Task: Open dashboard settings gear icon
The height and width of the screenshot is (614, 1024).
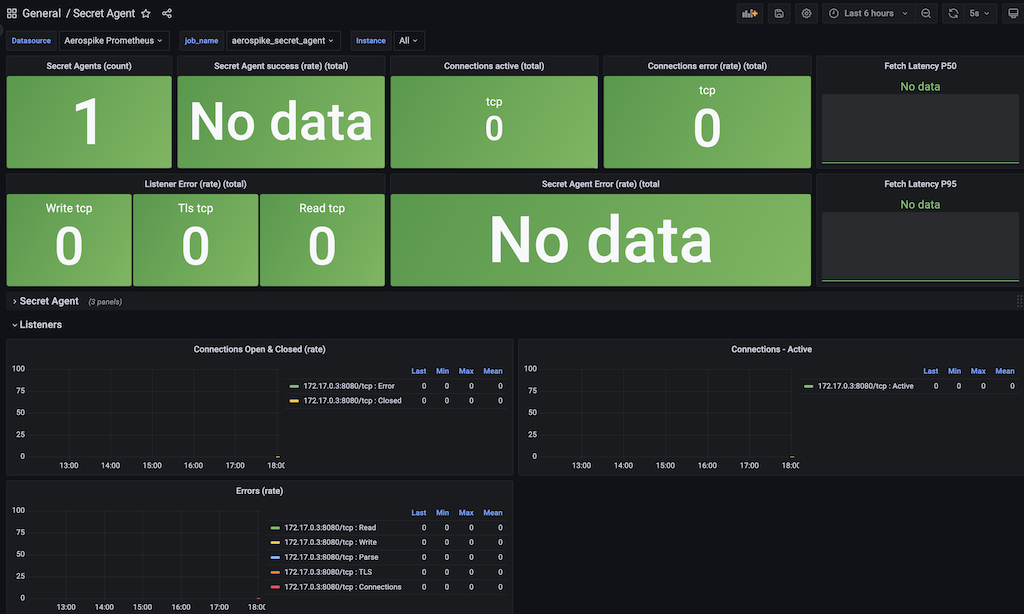Action: click(x=807, y=13)
